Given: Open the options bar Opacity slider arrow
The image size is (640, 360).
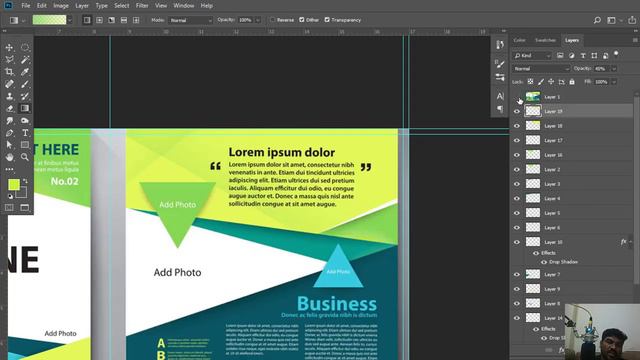Looking at the screenshot, I should click(258, 20).
